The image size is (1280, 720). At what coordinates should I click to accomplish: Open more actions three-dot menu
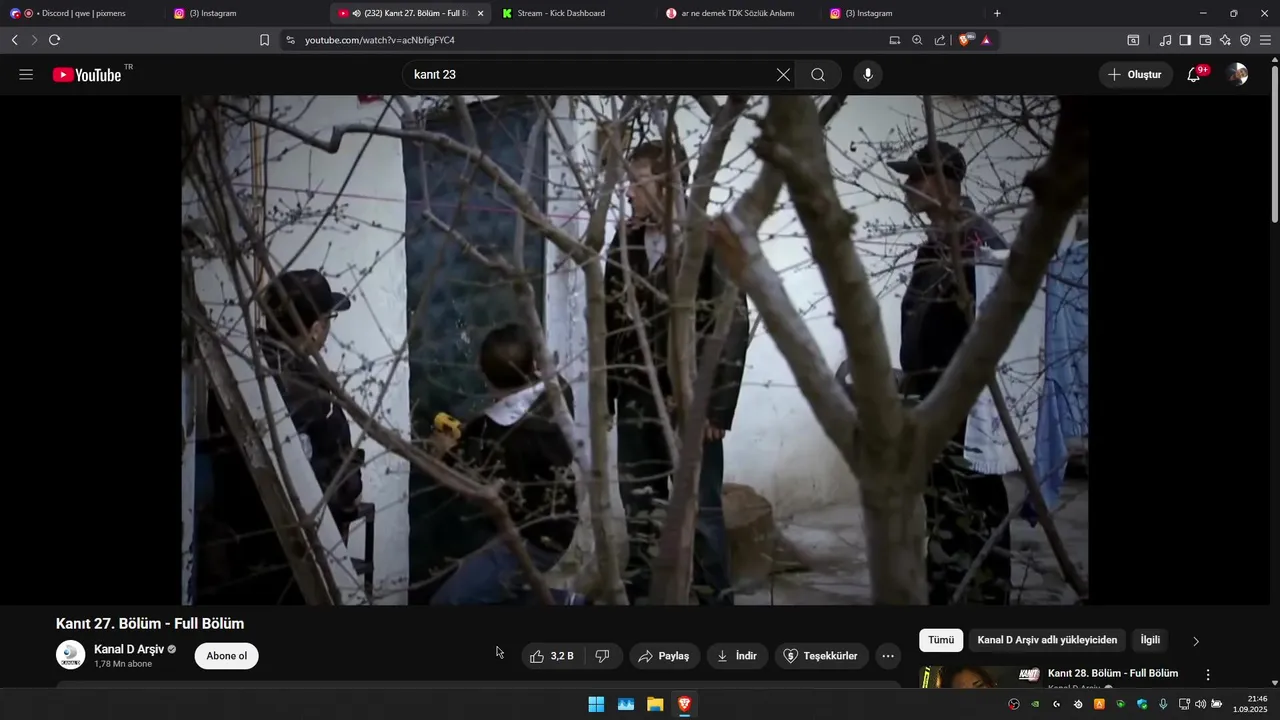888,656
